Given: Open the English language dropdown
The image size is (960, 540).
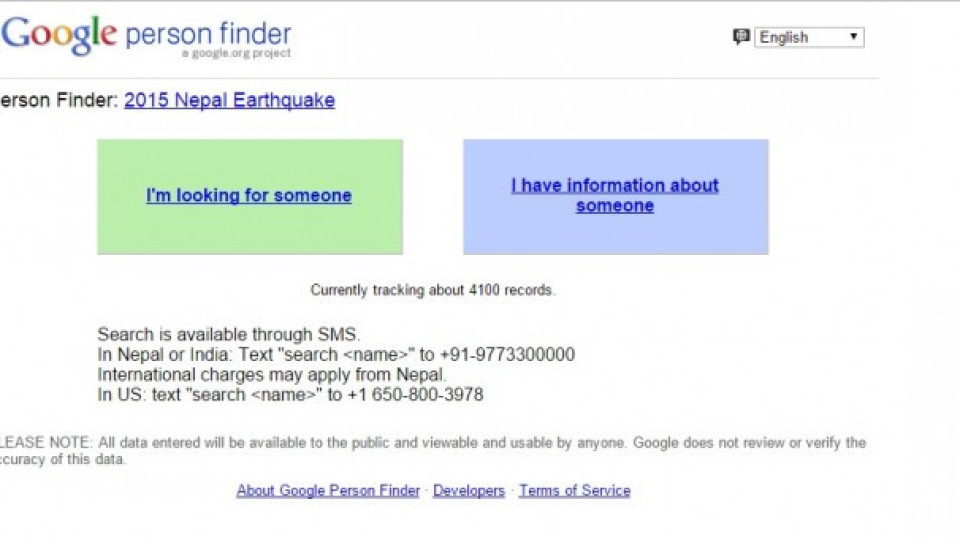Looking at the screenshot, I should click(809, 37).
